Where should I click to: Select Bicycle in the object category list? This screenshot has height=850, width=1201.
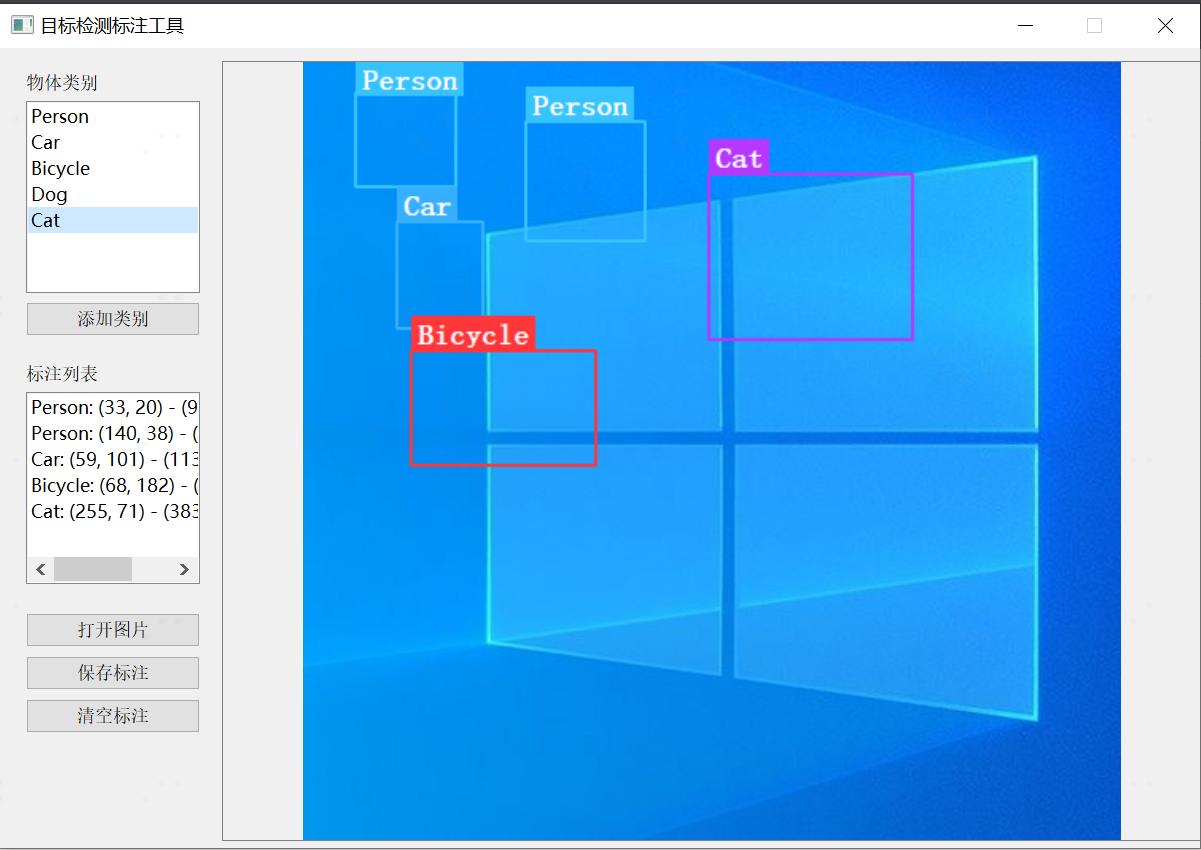pos(112,168)
